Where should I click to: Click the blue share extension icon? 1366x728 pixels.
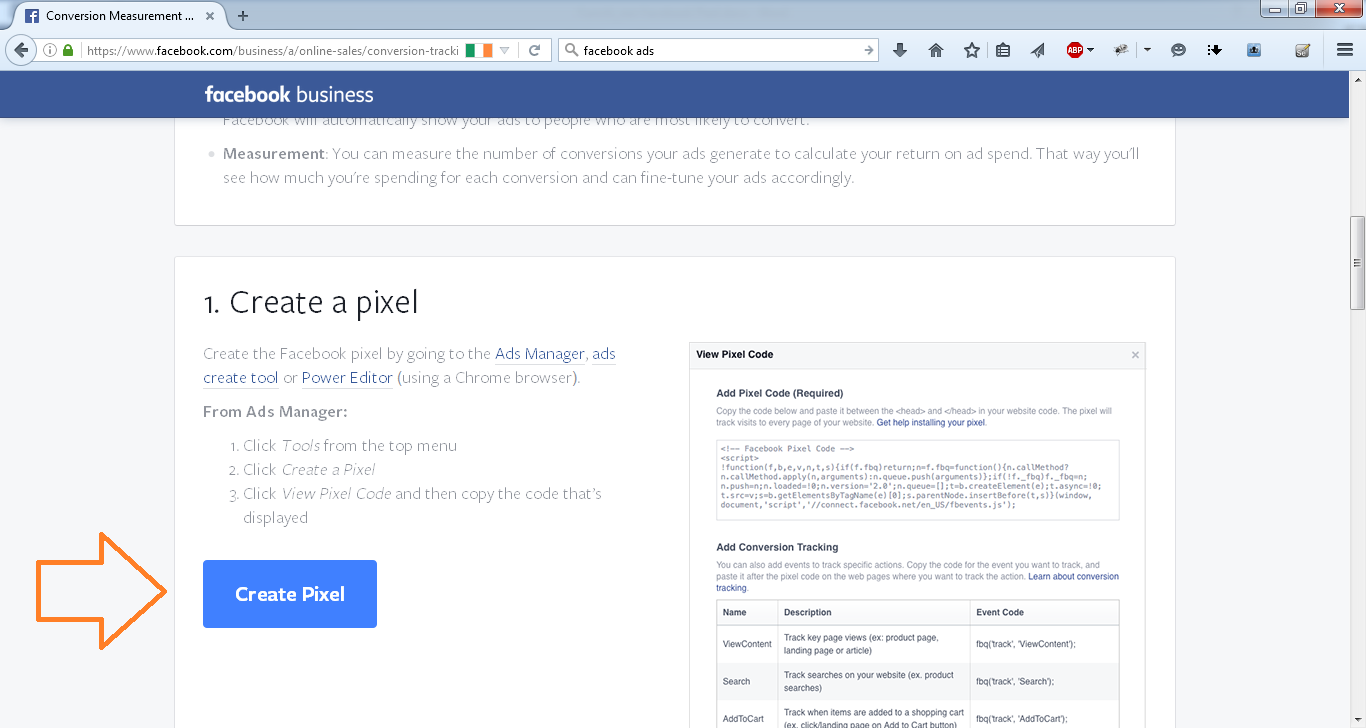pyautogui.click(x=1254, y=50)
